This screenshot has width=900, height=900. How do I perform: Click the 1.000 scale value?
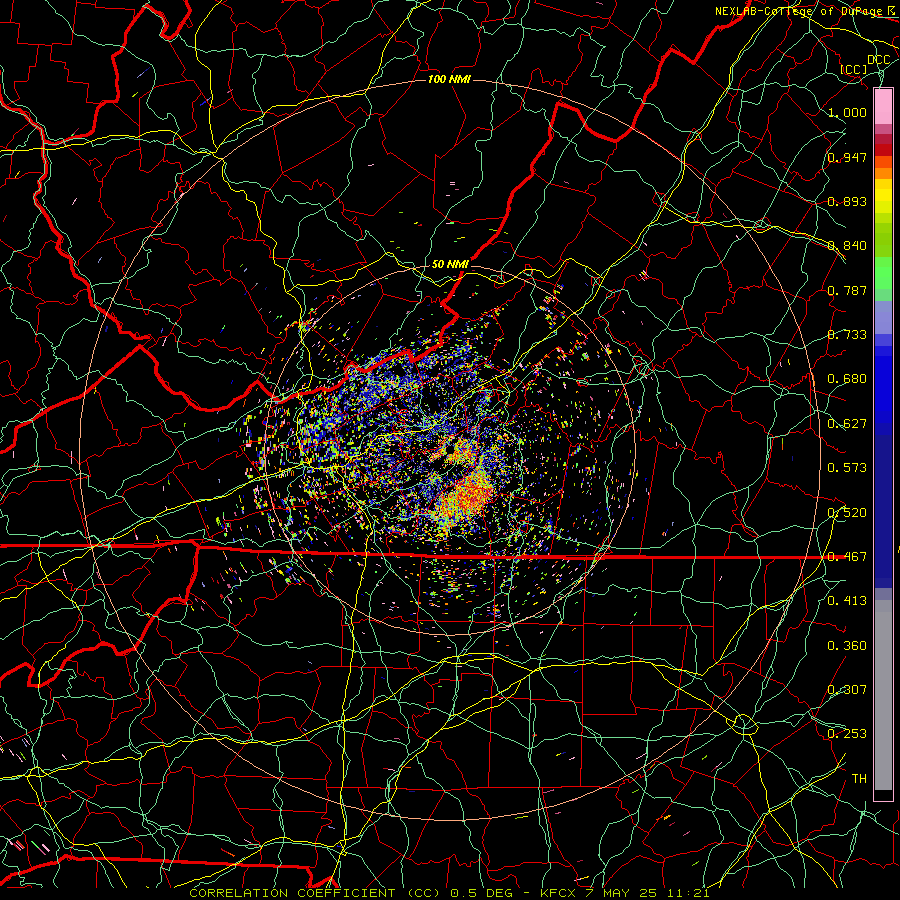(x=847, y=112)
